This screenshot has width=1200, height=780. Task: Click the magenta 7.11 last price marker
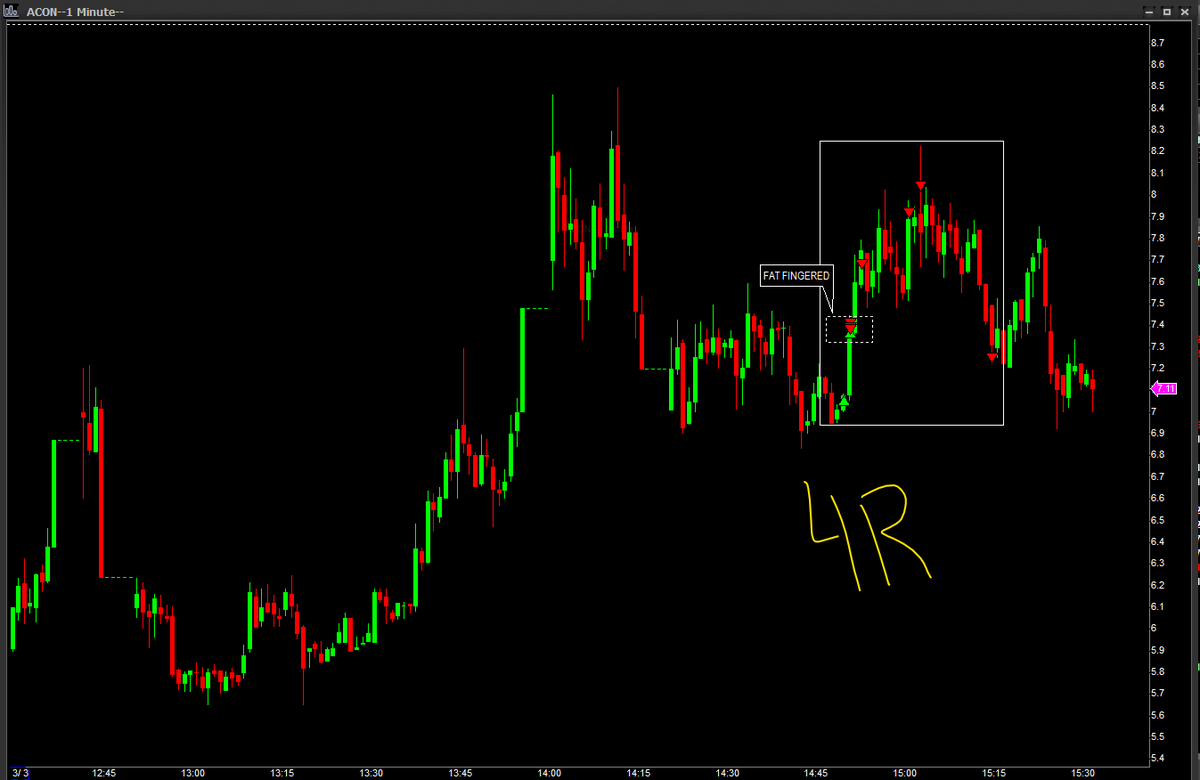[1165, 388]
